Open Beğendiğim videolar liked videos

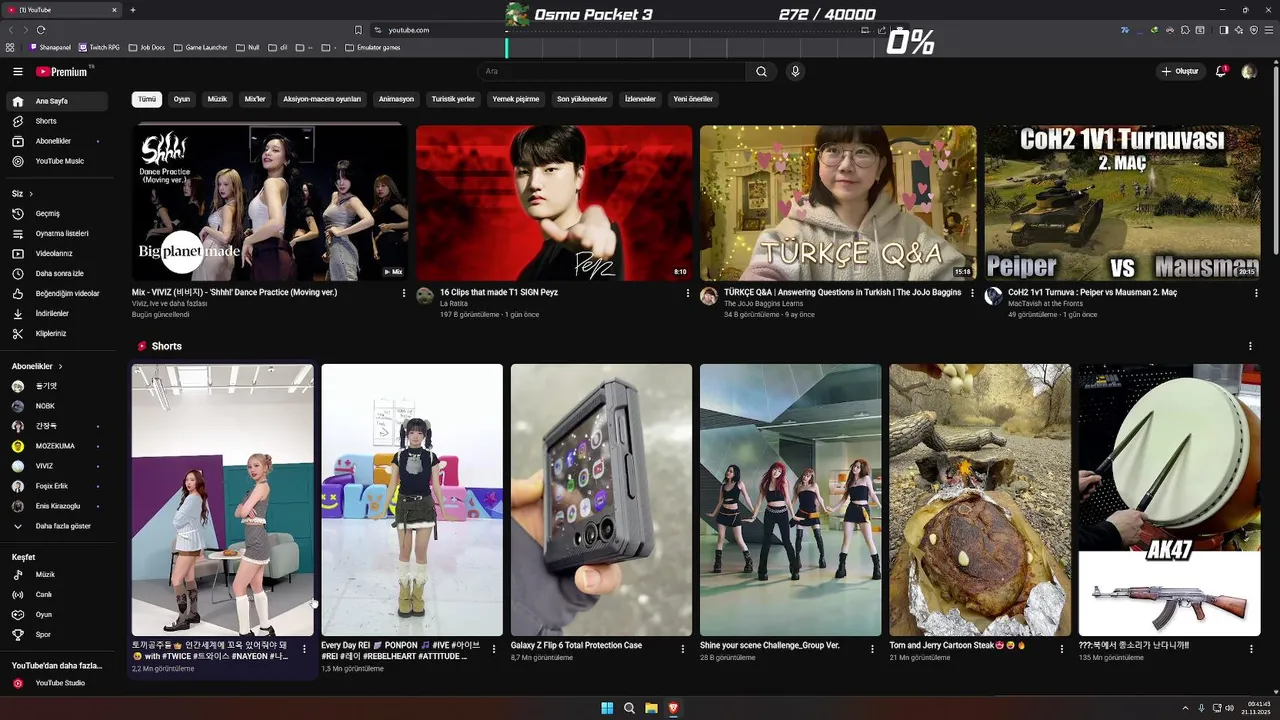click(56, 293)
